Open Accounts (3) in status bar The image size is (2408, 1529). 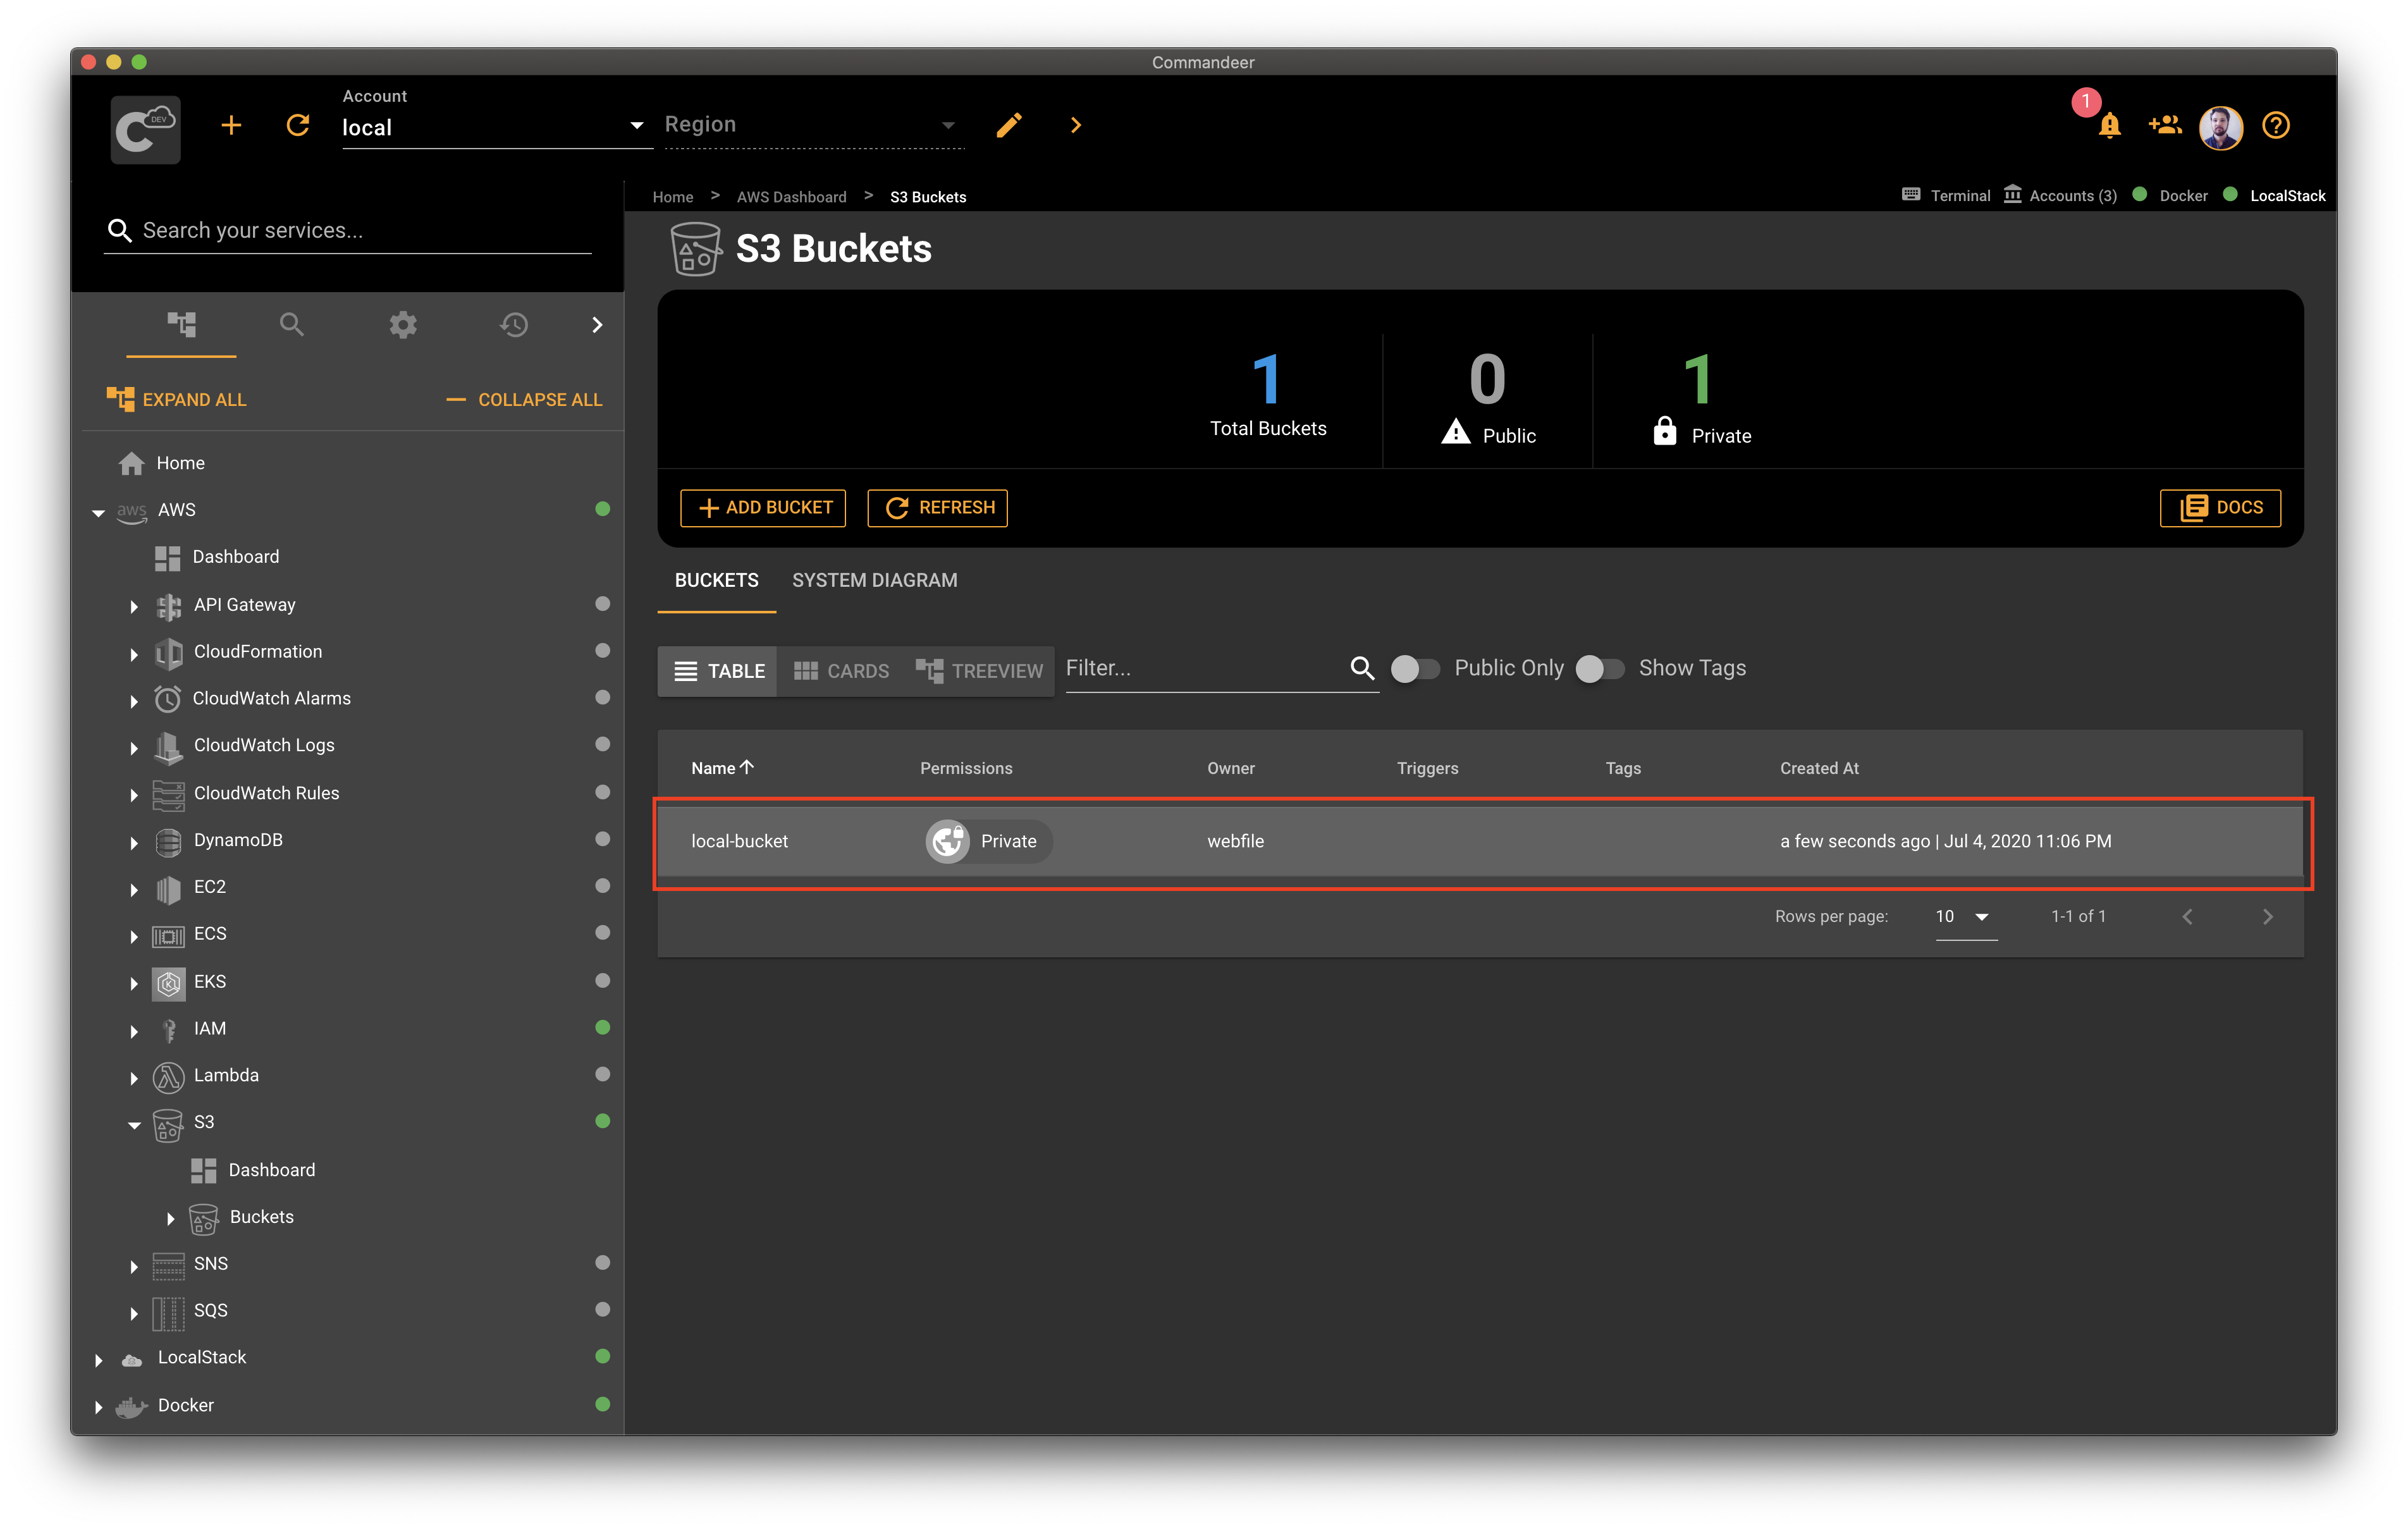pyautogui.click(x=2060, y=196)
